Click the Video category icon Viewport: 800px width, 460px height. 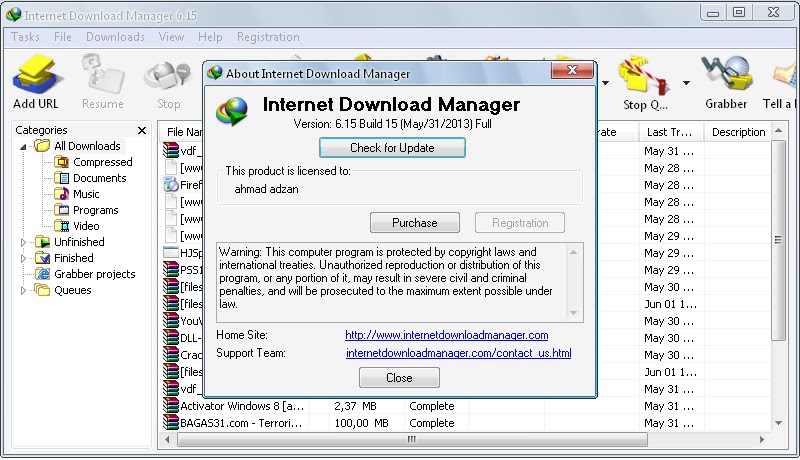[62, 226]
